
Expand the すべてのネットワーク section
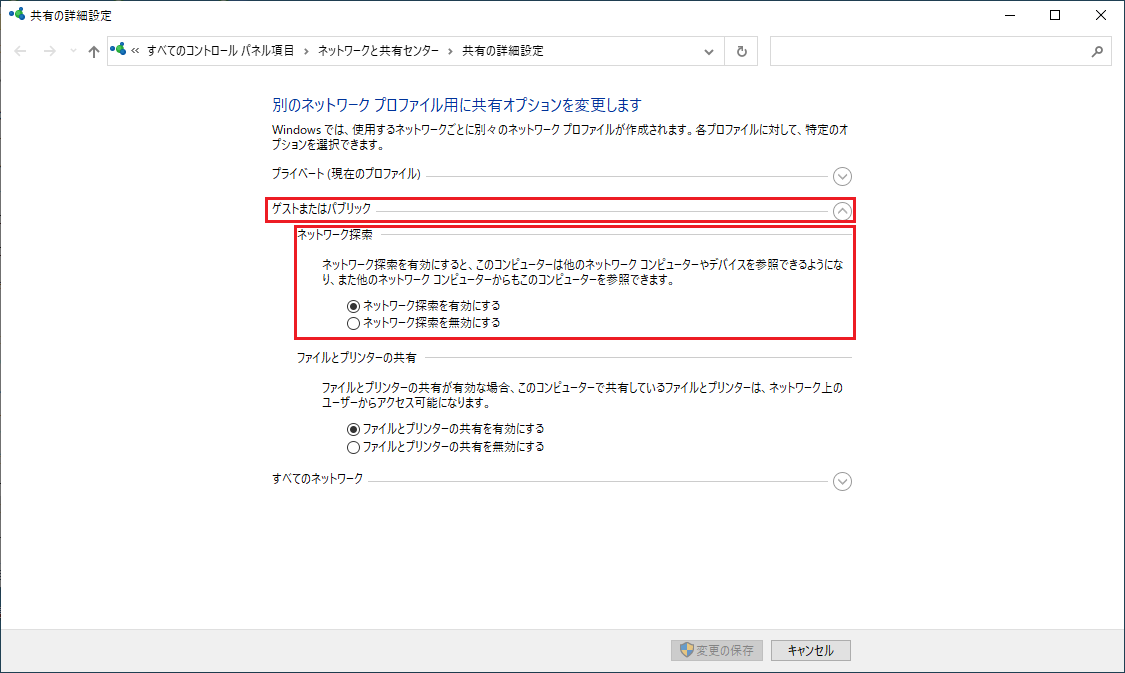[x=842, y=481]
